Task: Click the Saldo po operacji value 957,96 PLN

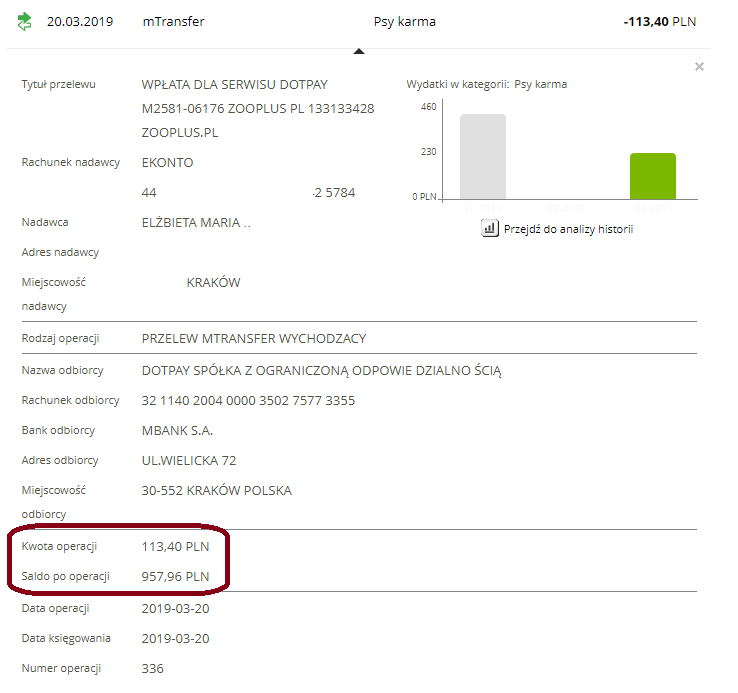Action: (x=176, y=577)
